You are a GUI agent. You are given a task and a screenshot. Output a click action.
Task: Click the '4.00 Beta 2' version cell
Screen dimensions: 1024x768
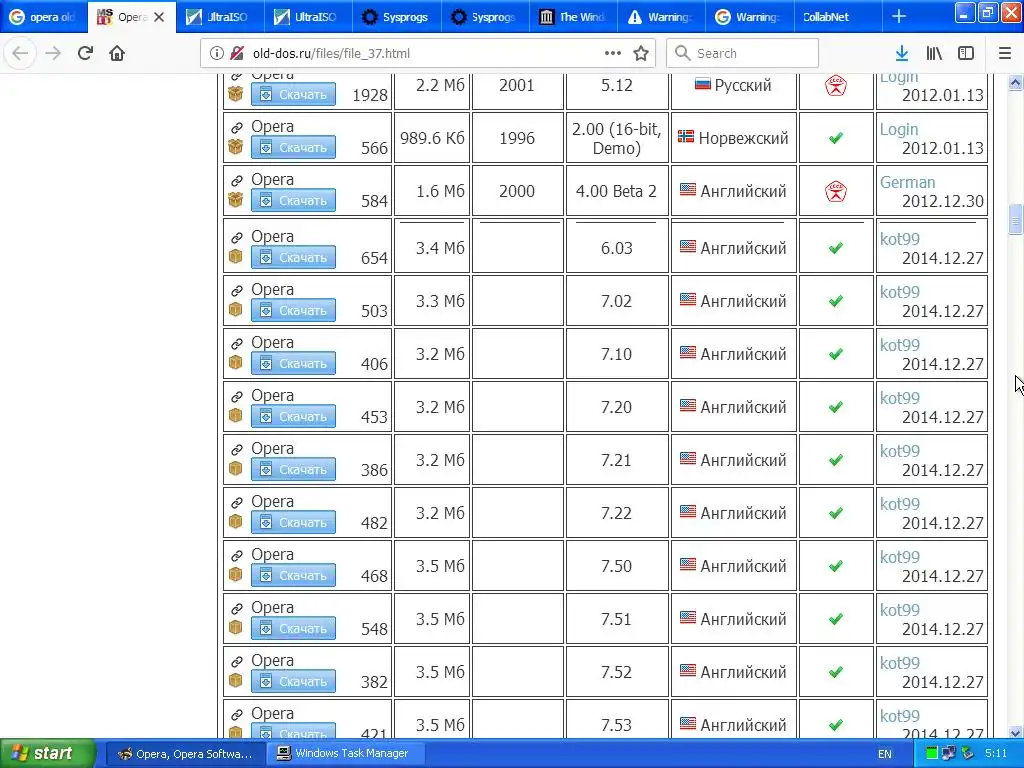pos(616,191)
